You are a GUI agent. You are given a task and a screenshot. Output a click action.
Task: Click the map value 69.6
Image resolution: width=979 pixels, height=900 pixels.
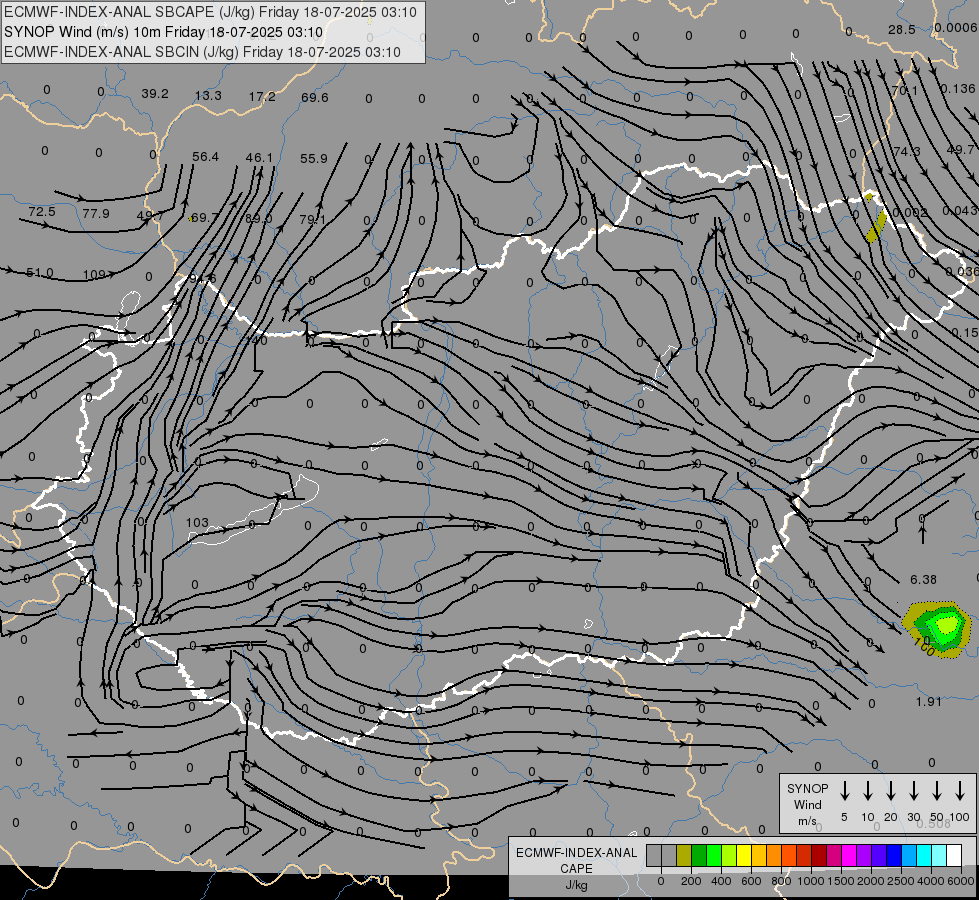tap(314, 98)
